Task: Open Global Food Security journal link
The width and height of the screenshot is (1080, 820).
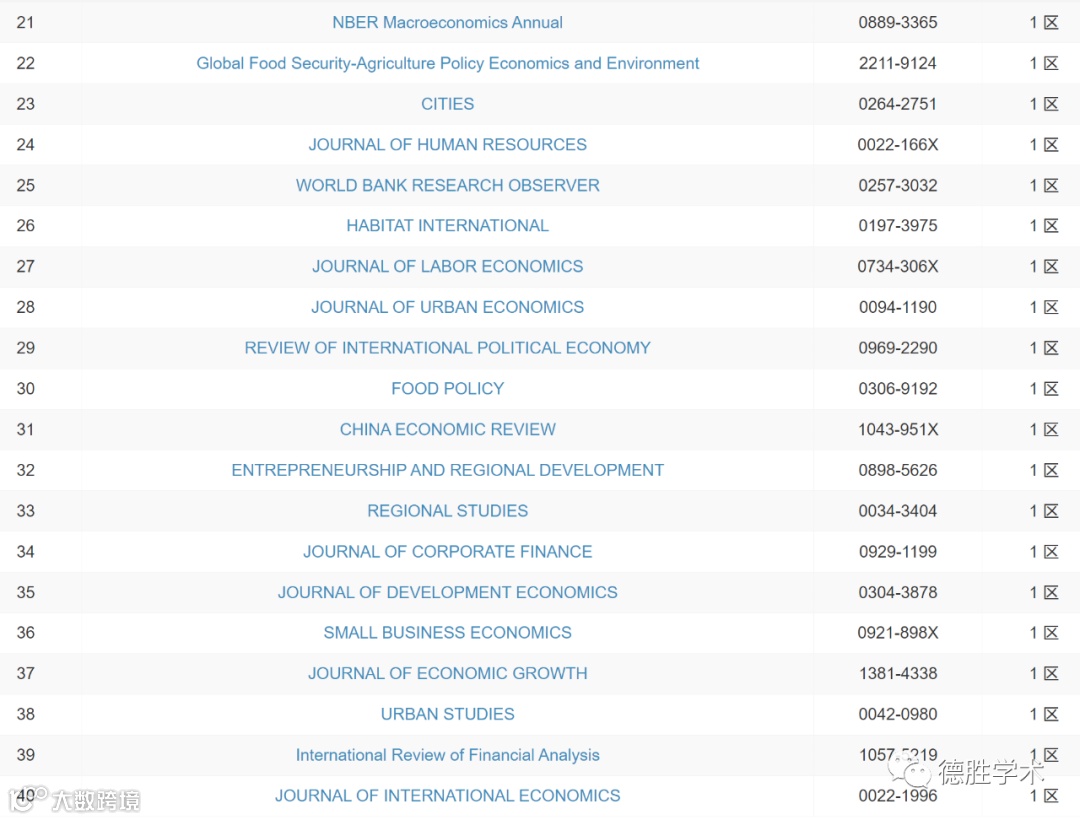Action: click(448, 63)
